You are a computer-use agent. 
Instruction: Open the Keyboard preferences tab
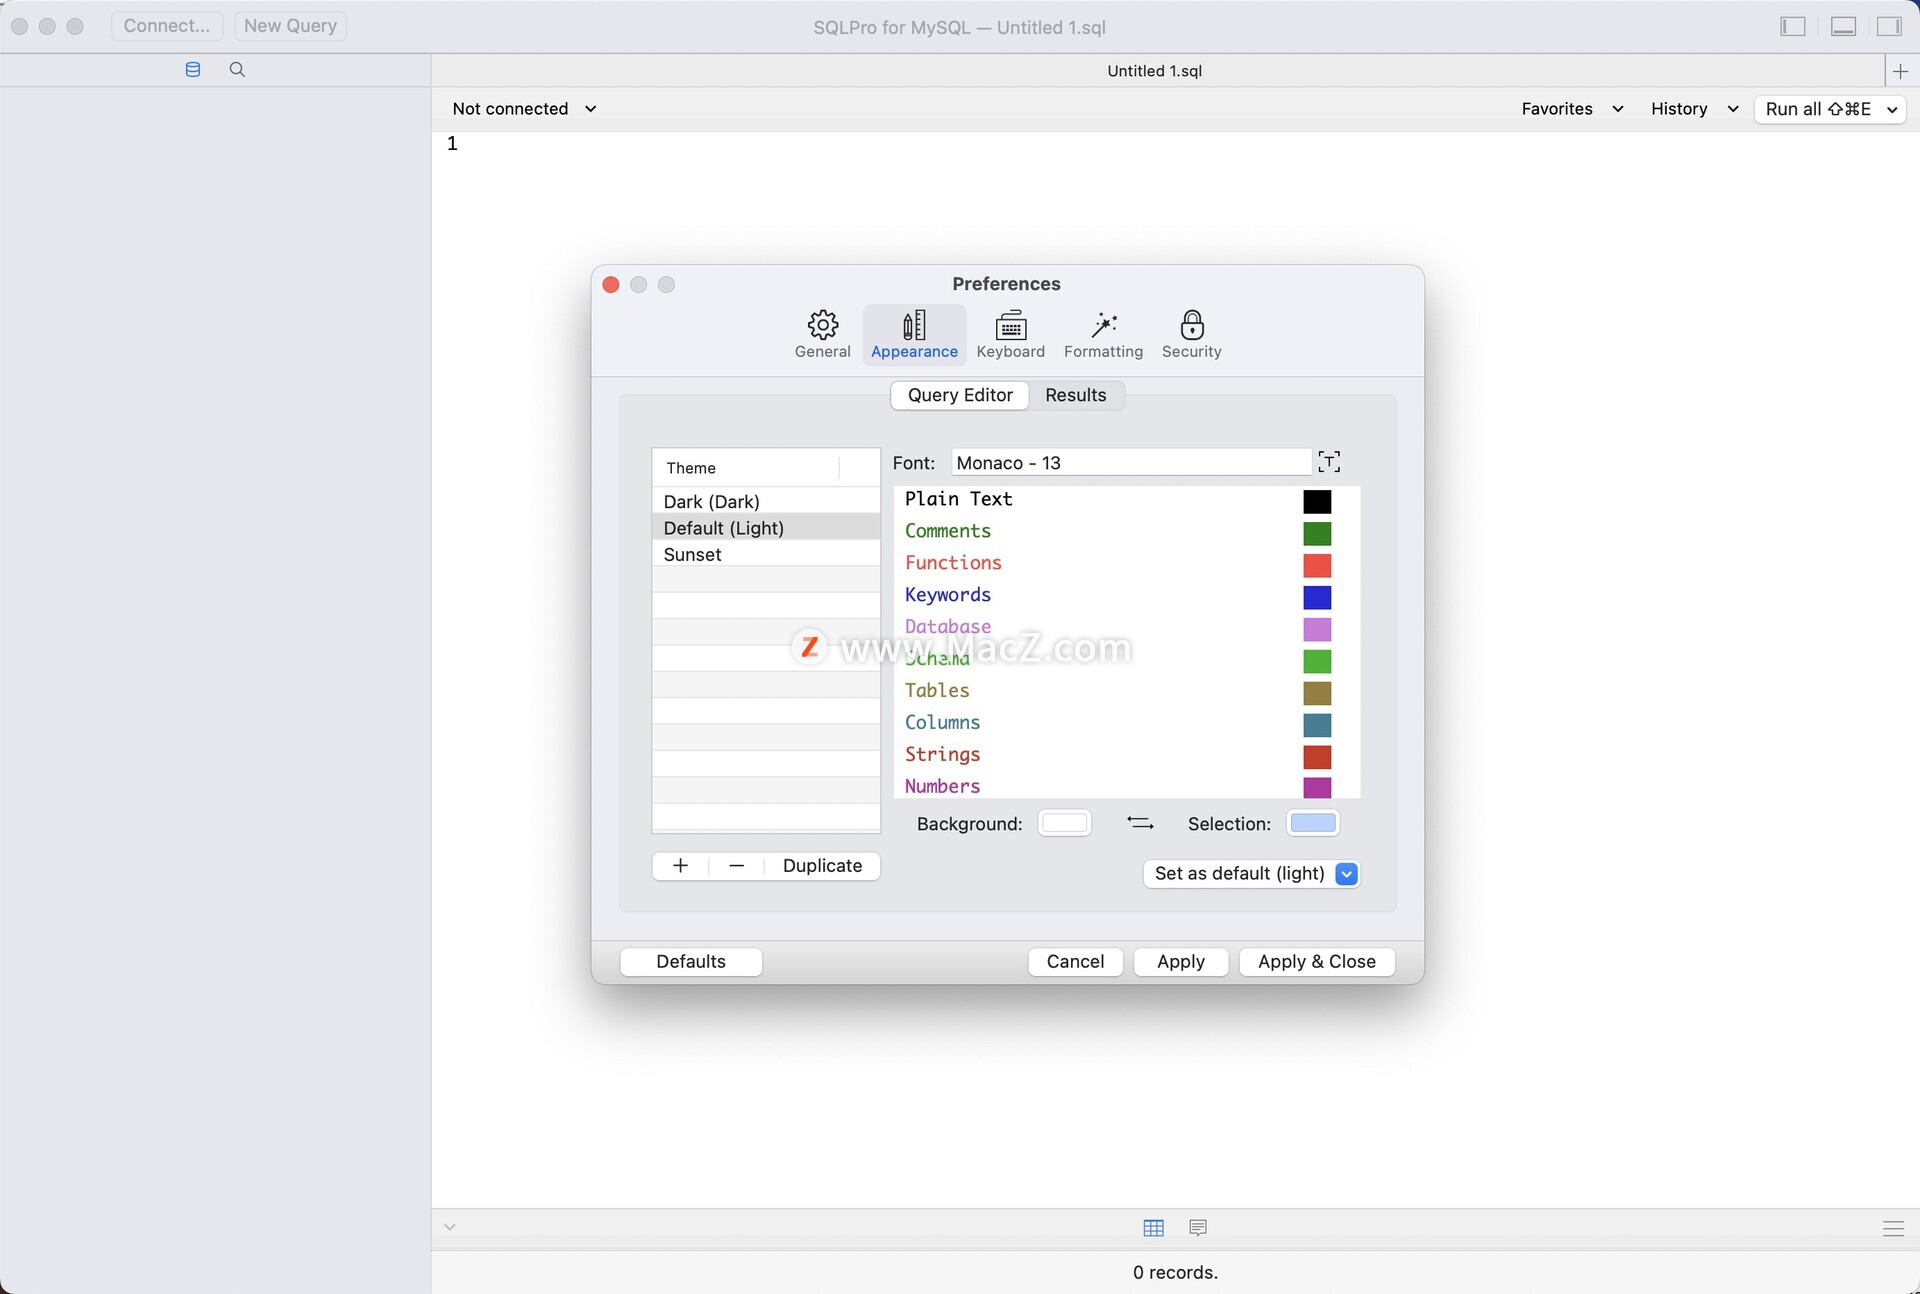[x=1010, y=334]
